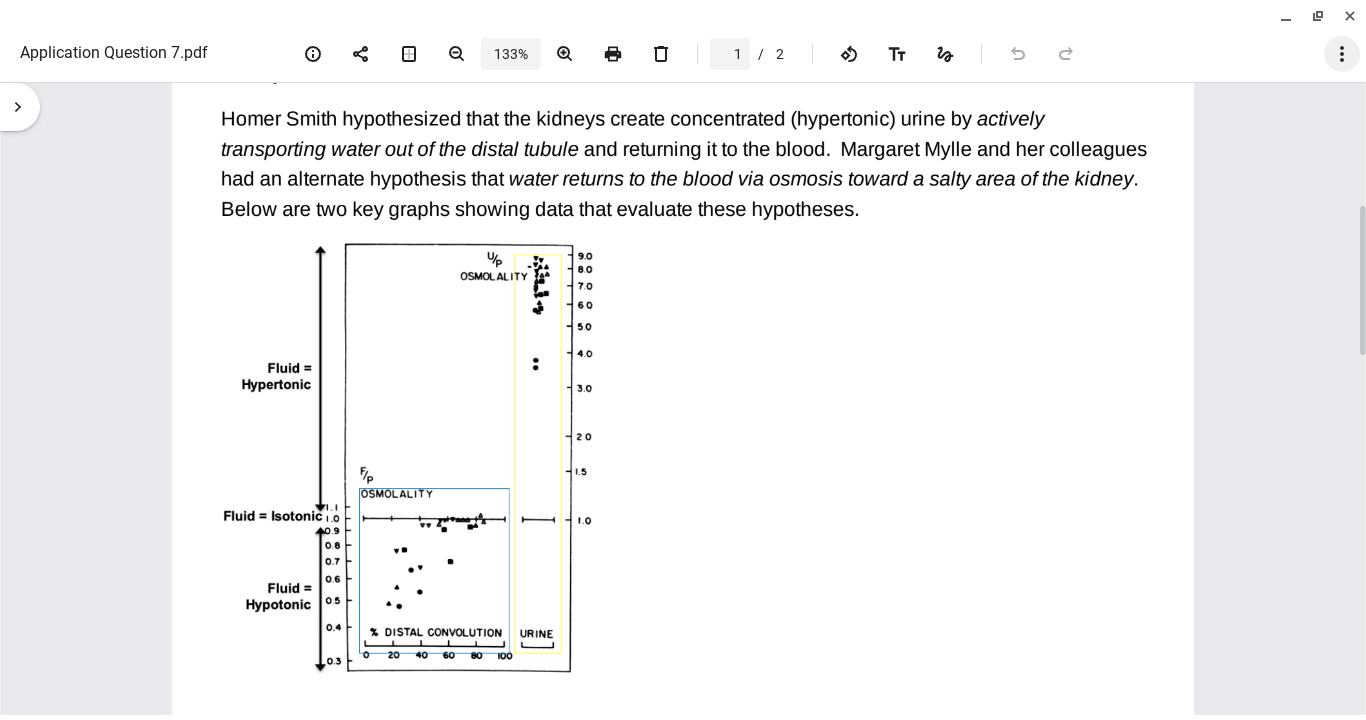Rotate the page with the rotate icon
Viewport: 1366px width, 720px height.
(x=849, y=53)
